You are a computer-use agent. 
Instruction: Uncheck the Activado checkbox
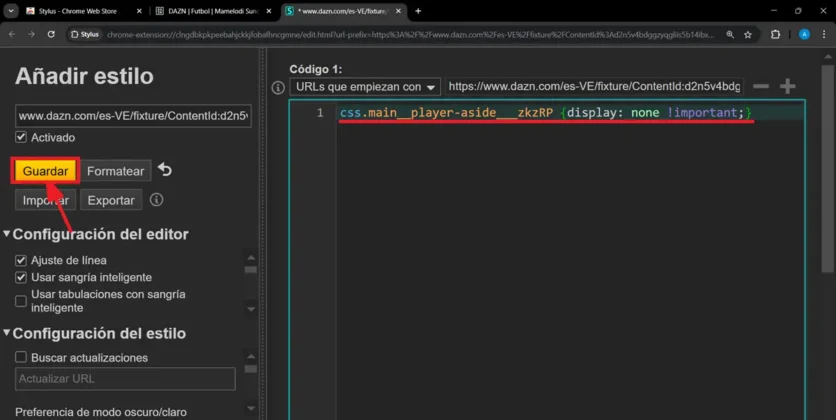click(21, 137)
